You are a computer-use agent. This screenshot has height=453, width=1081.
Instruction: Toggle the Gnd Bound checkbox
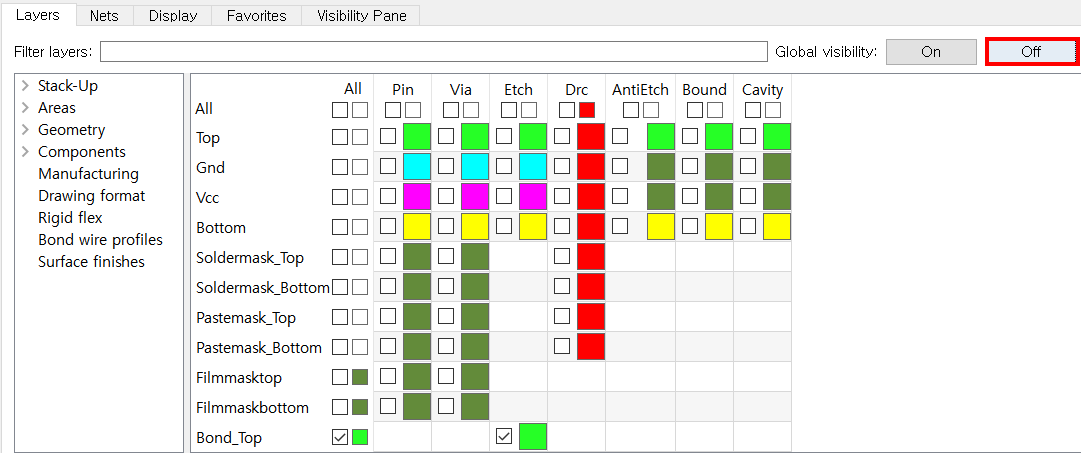click(689, 166)
